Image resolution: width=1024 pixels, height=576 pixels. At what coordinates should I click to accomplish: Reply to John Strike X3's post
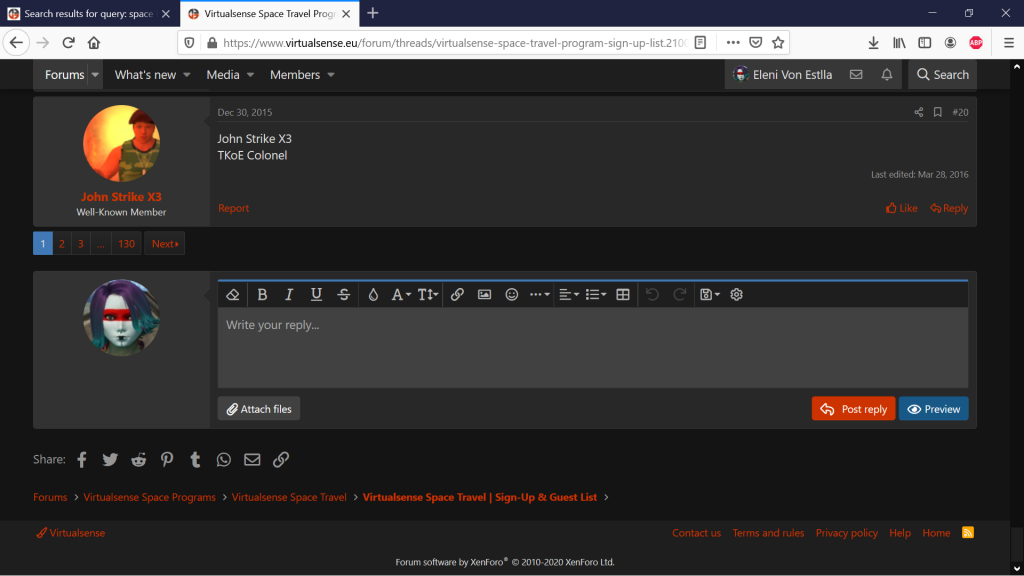pyautogui.click(x=949, y=208)
